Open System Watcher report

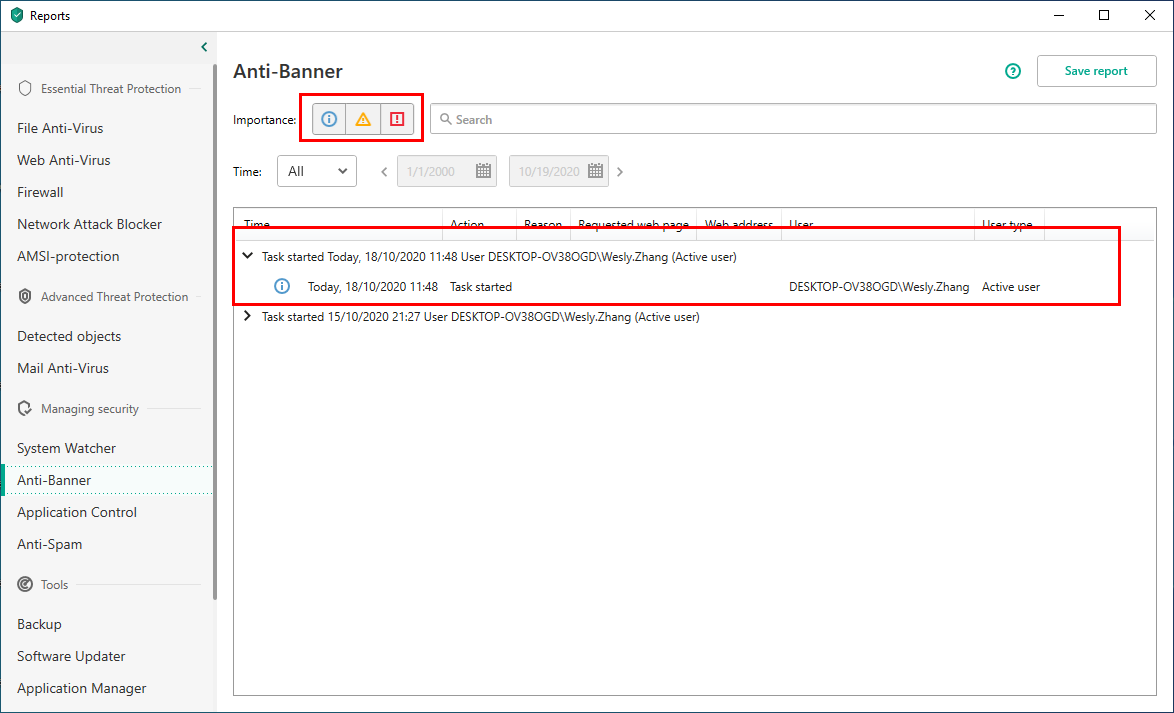pyautogui.click(x=66, y=449)
